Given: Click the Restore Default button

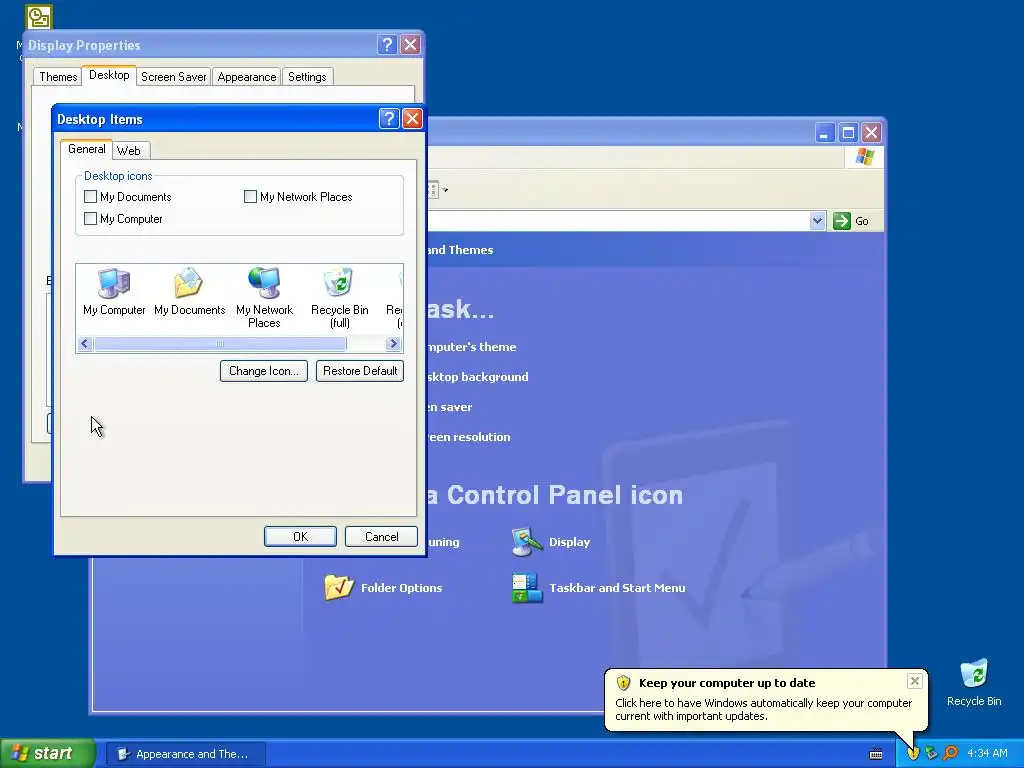Looking at the screenshot, I should click(360, 371).
